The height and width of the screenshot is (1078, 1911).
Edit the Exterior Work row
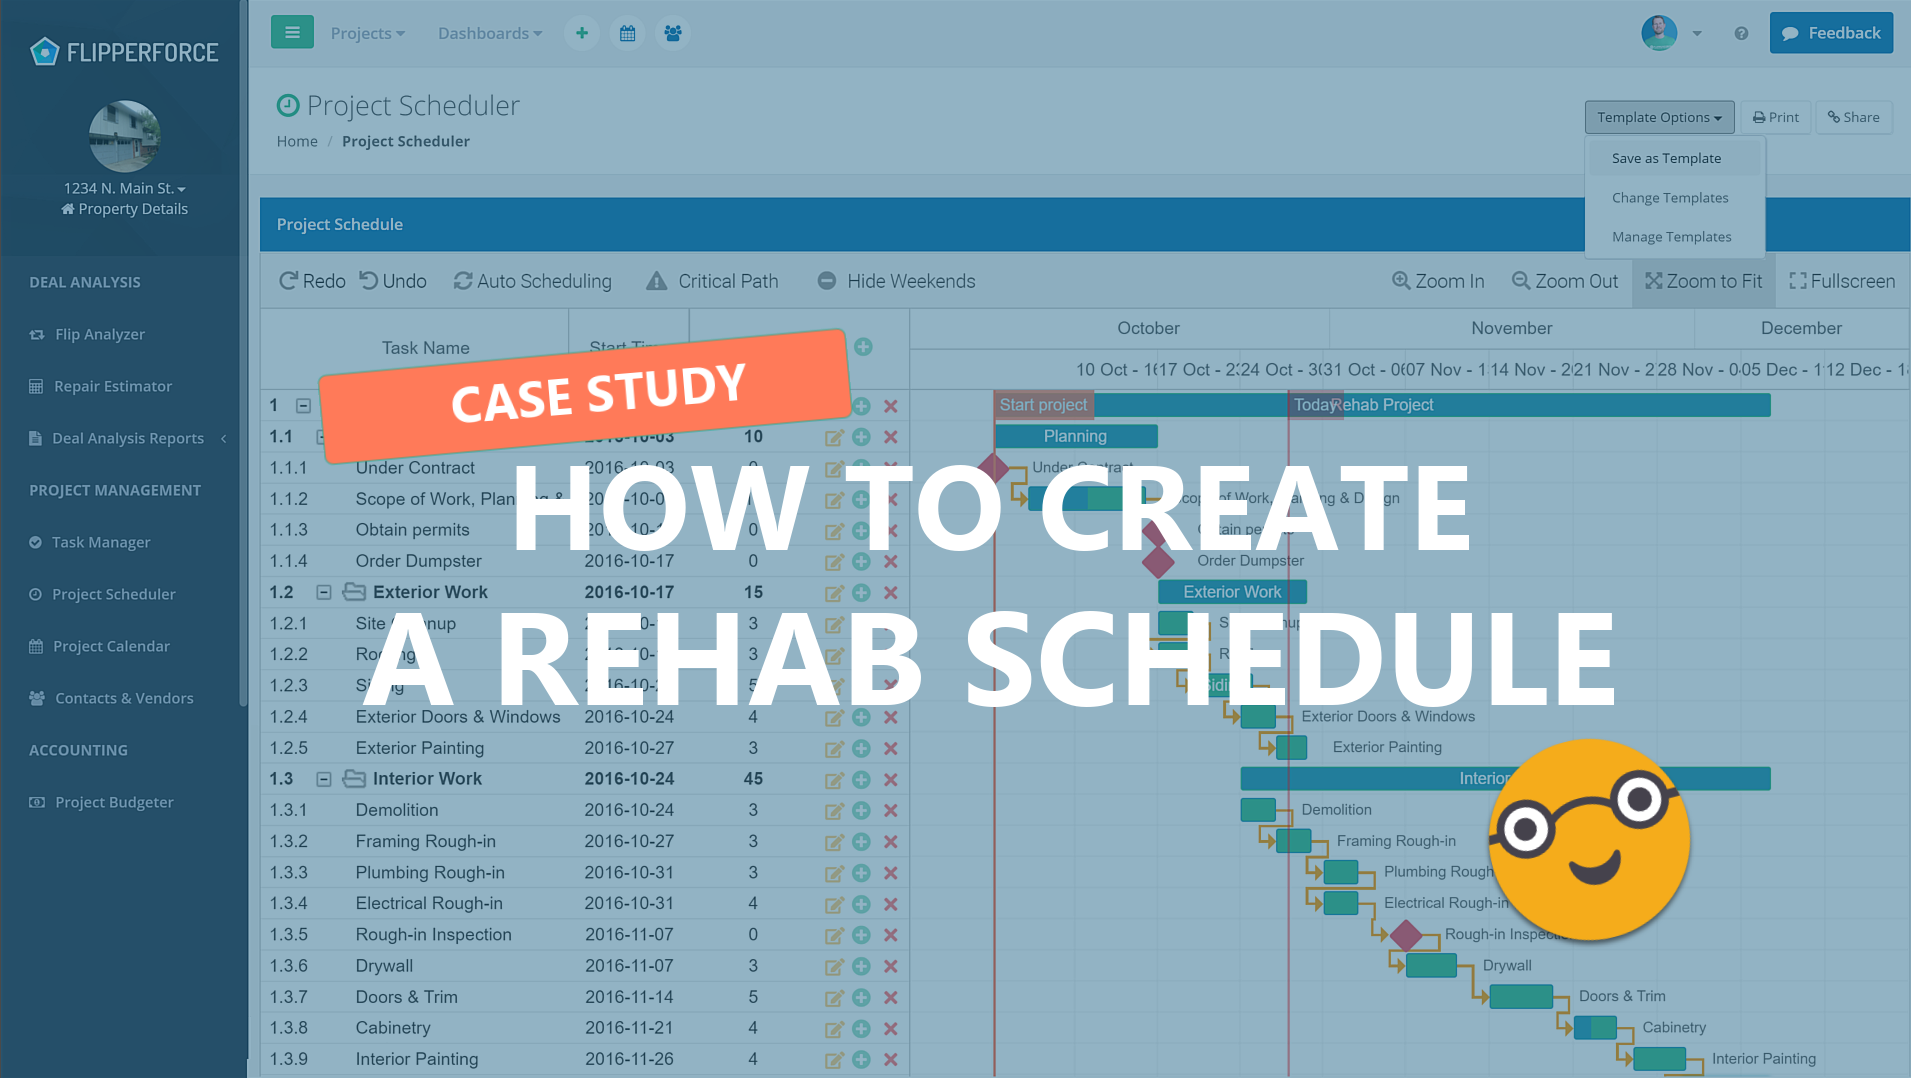[x=834, y=593]
